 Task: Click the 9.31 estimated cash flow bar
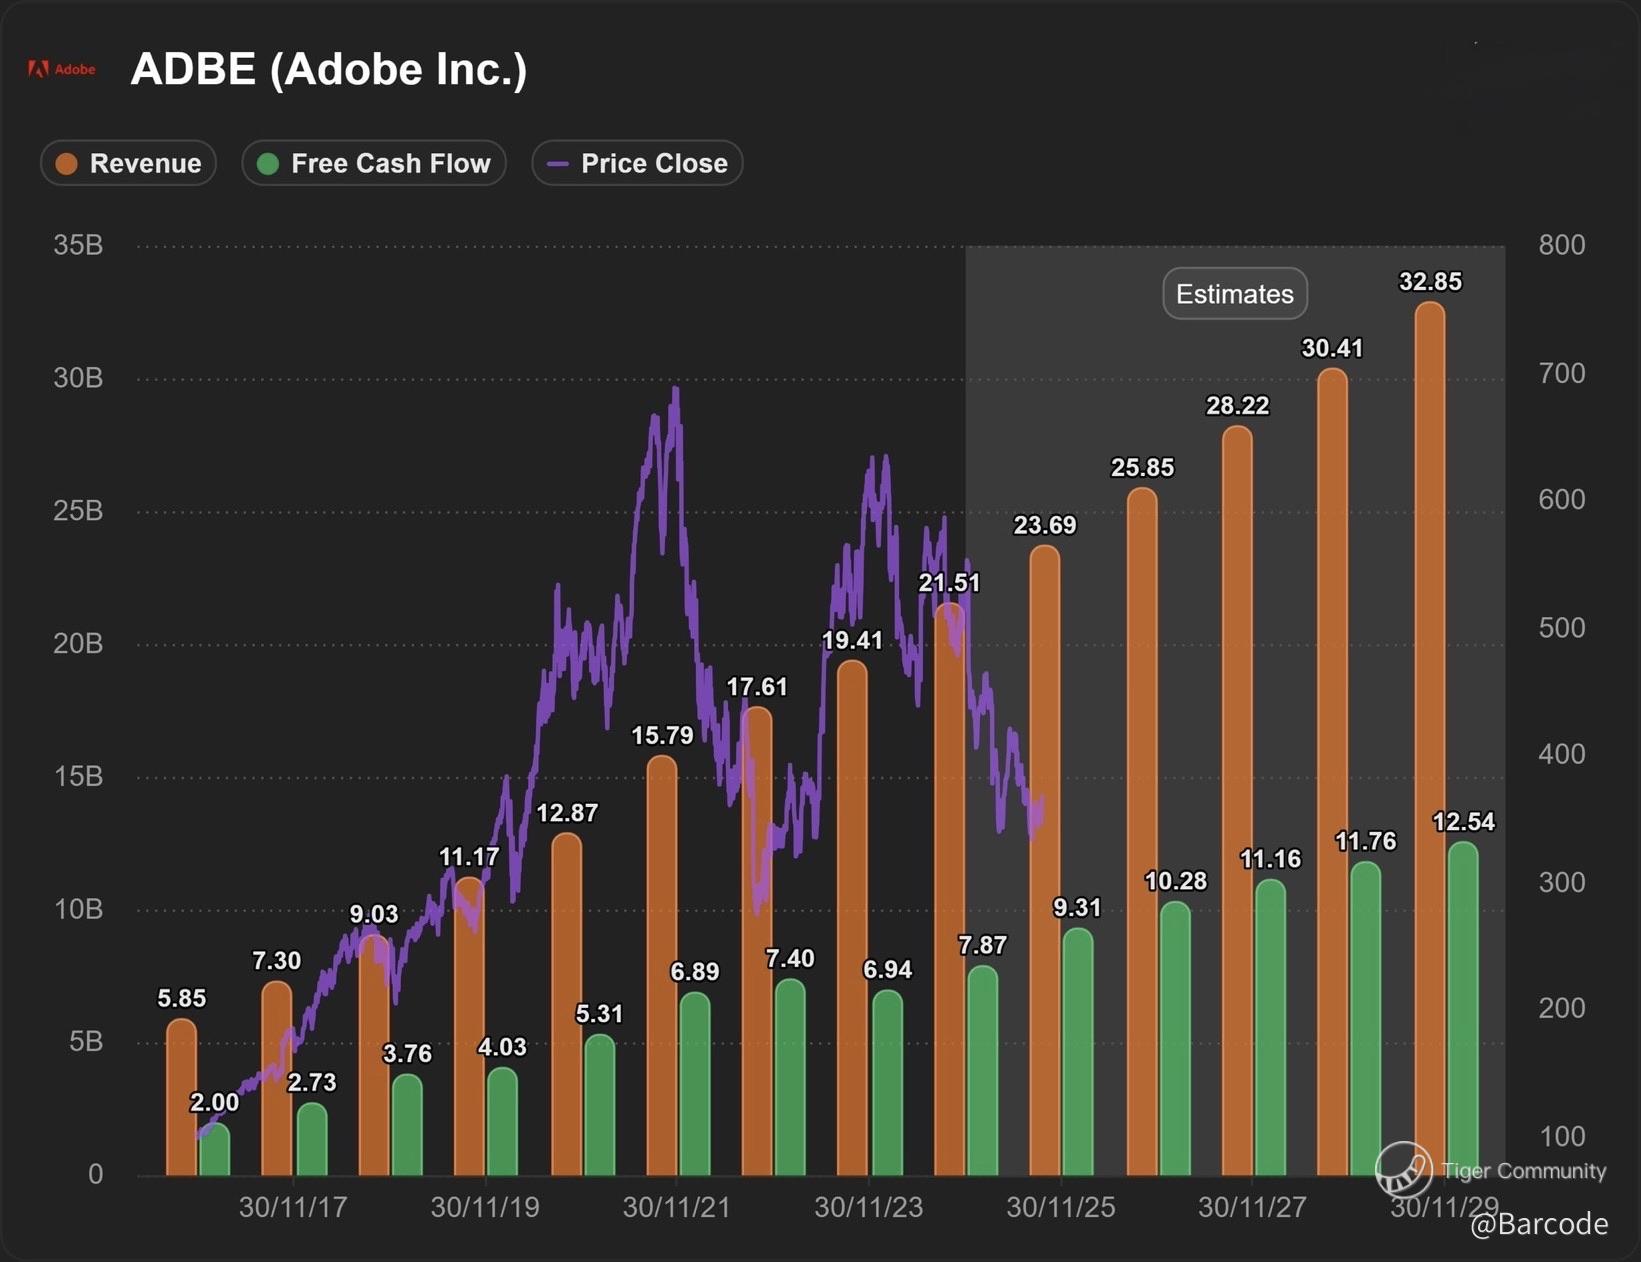pos(1077,1050)
